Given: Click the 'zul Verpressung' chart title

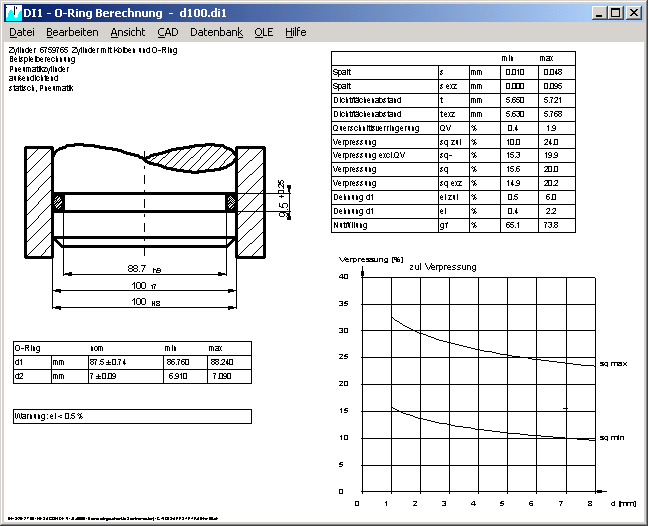Looking at the screenshot, I should pyautogui.click(x=443, y=267).
